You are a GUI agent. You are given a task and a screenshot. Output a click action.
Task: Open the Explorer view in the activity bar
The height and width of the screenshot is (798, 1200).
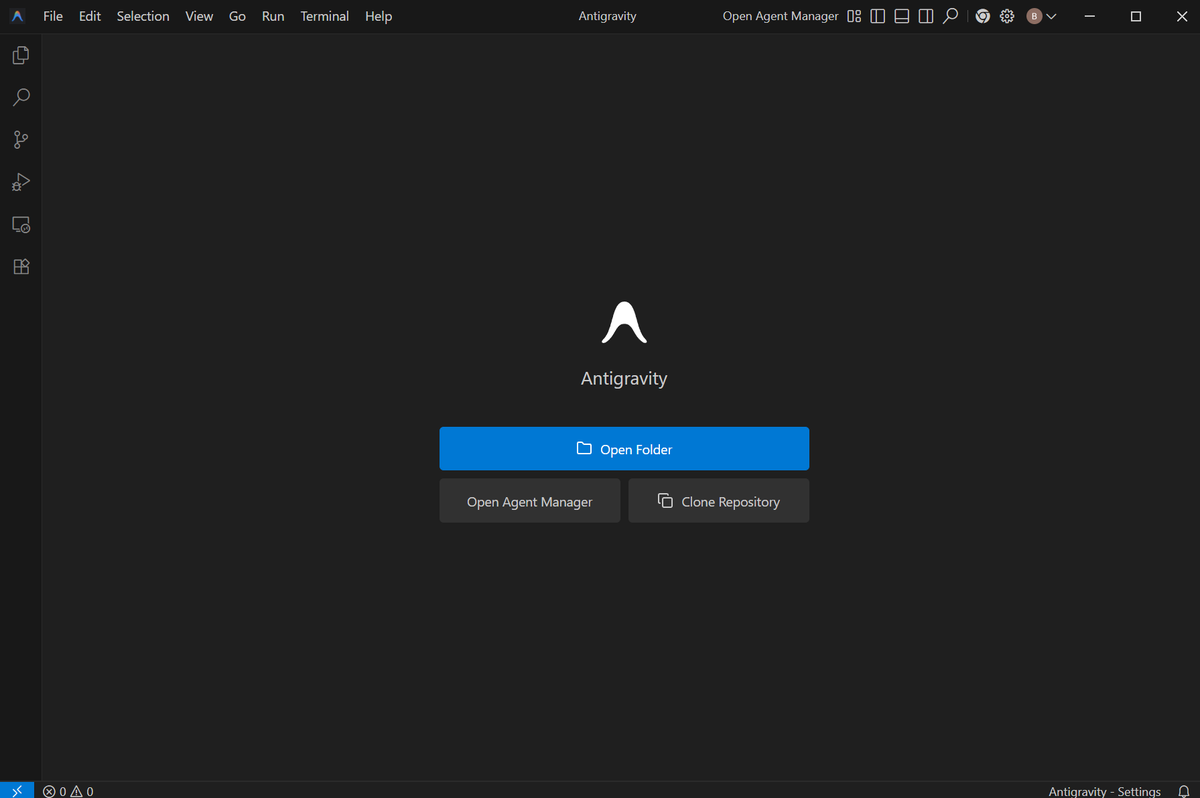20,55
